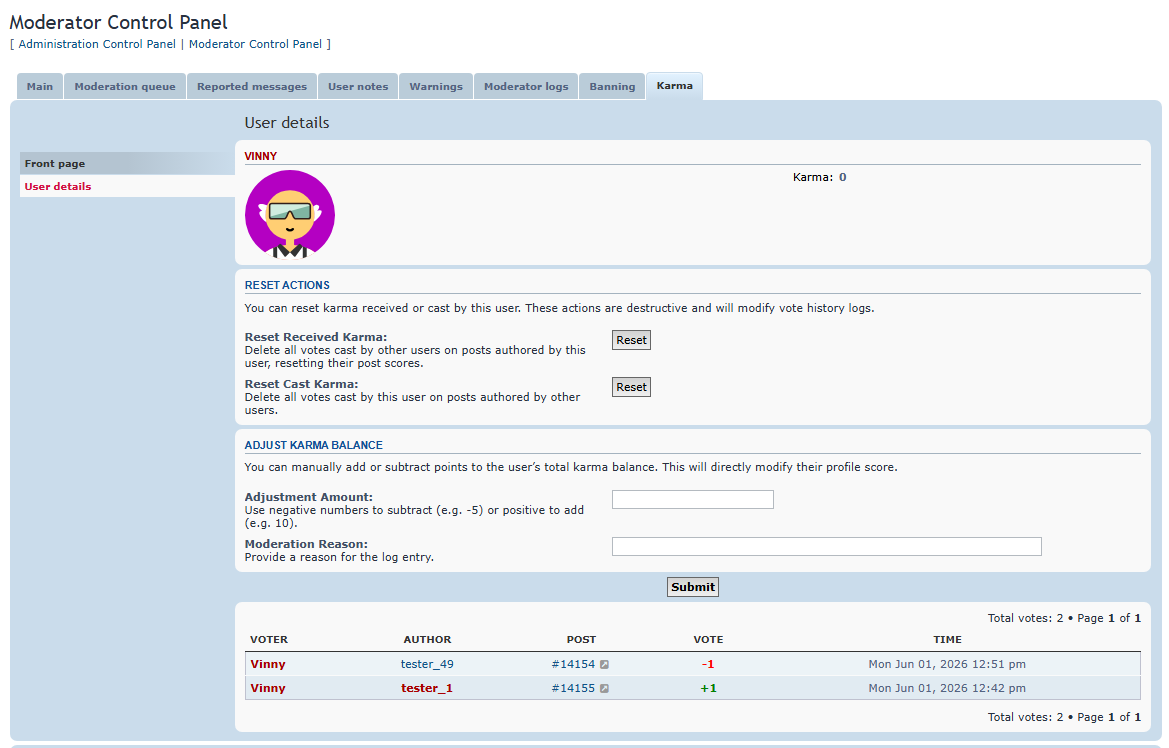Open the Warnings tab
1169x748 pixels.
(x=436, y=87)
